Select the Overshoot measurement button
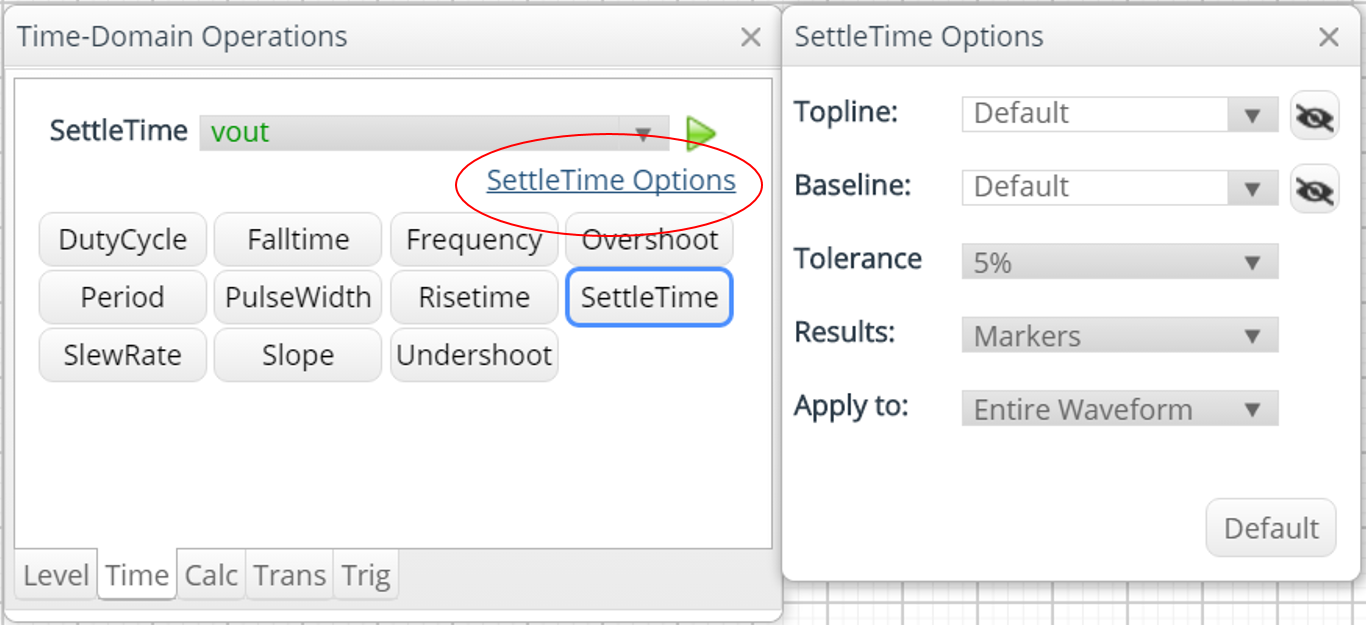Viewport: 1366px width, 625px height. click(650, 240)
